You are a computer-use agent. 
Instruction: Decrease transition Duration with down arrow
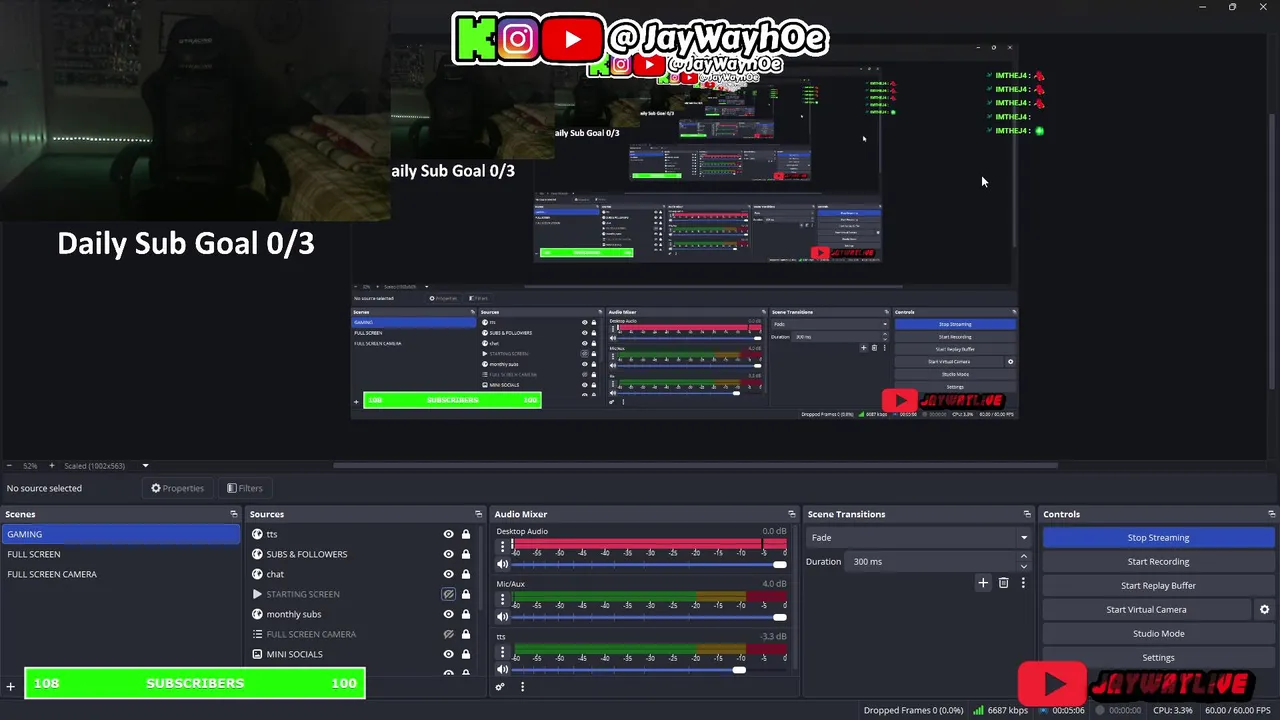[1023, 566]
